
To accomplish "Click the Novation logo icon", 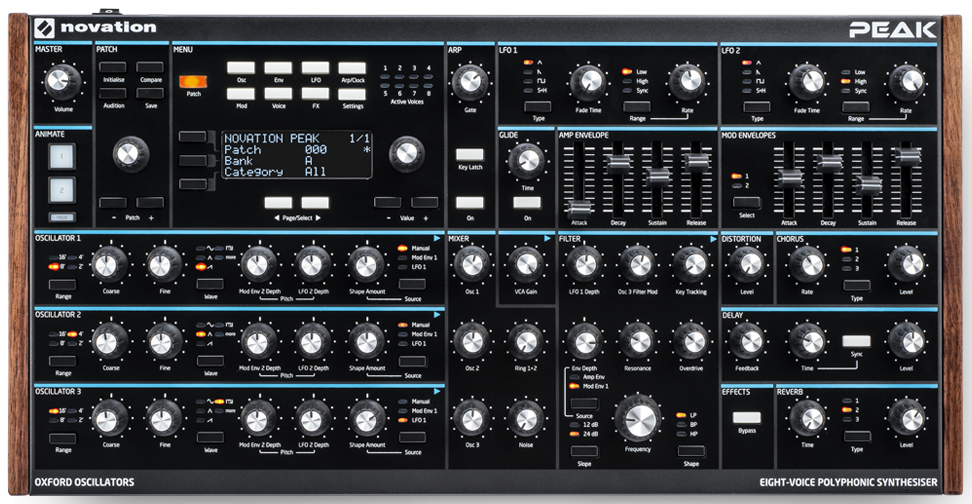I will click(x=45, y=29).
